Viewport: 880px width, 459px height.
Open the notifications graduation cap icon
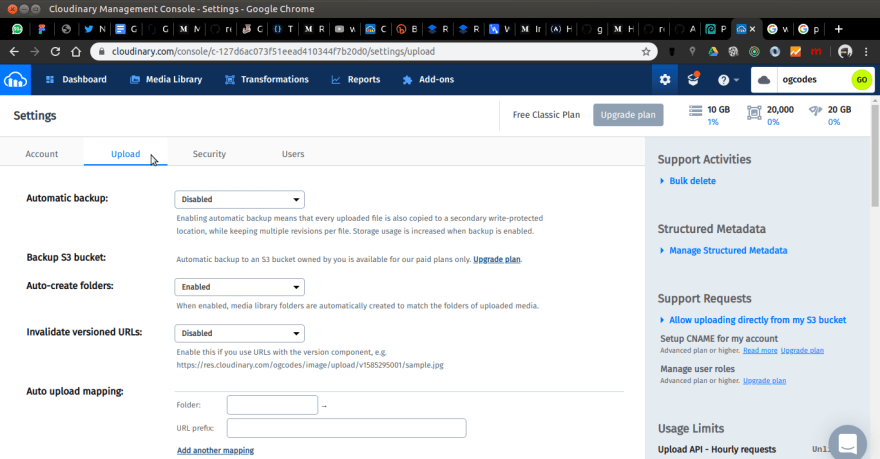(694, 79)
